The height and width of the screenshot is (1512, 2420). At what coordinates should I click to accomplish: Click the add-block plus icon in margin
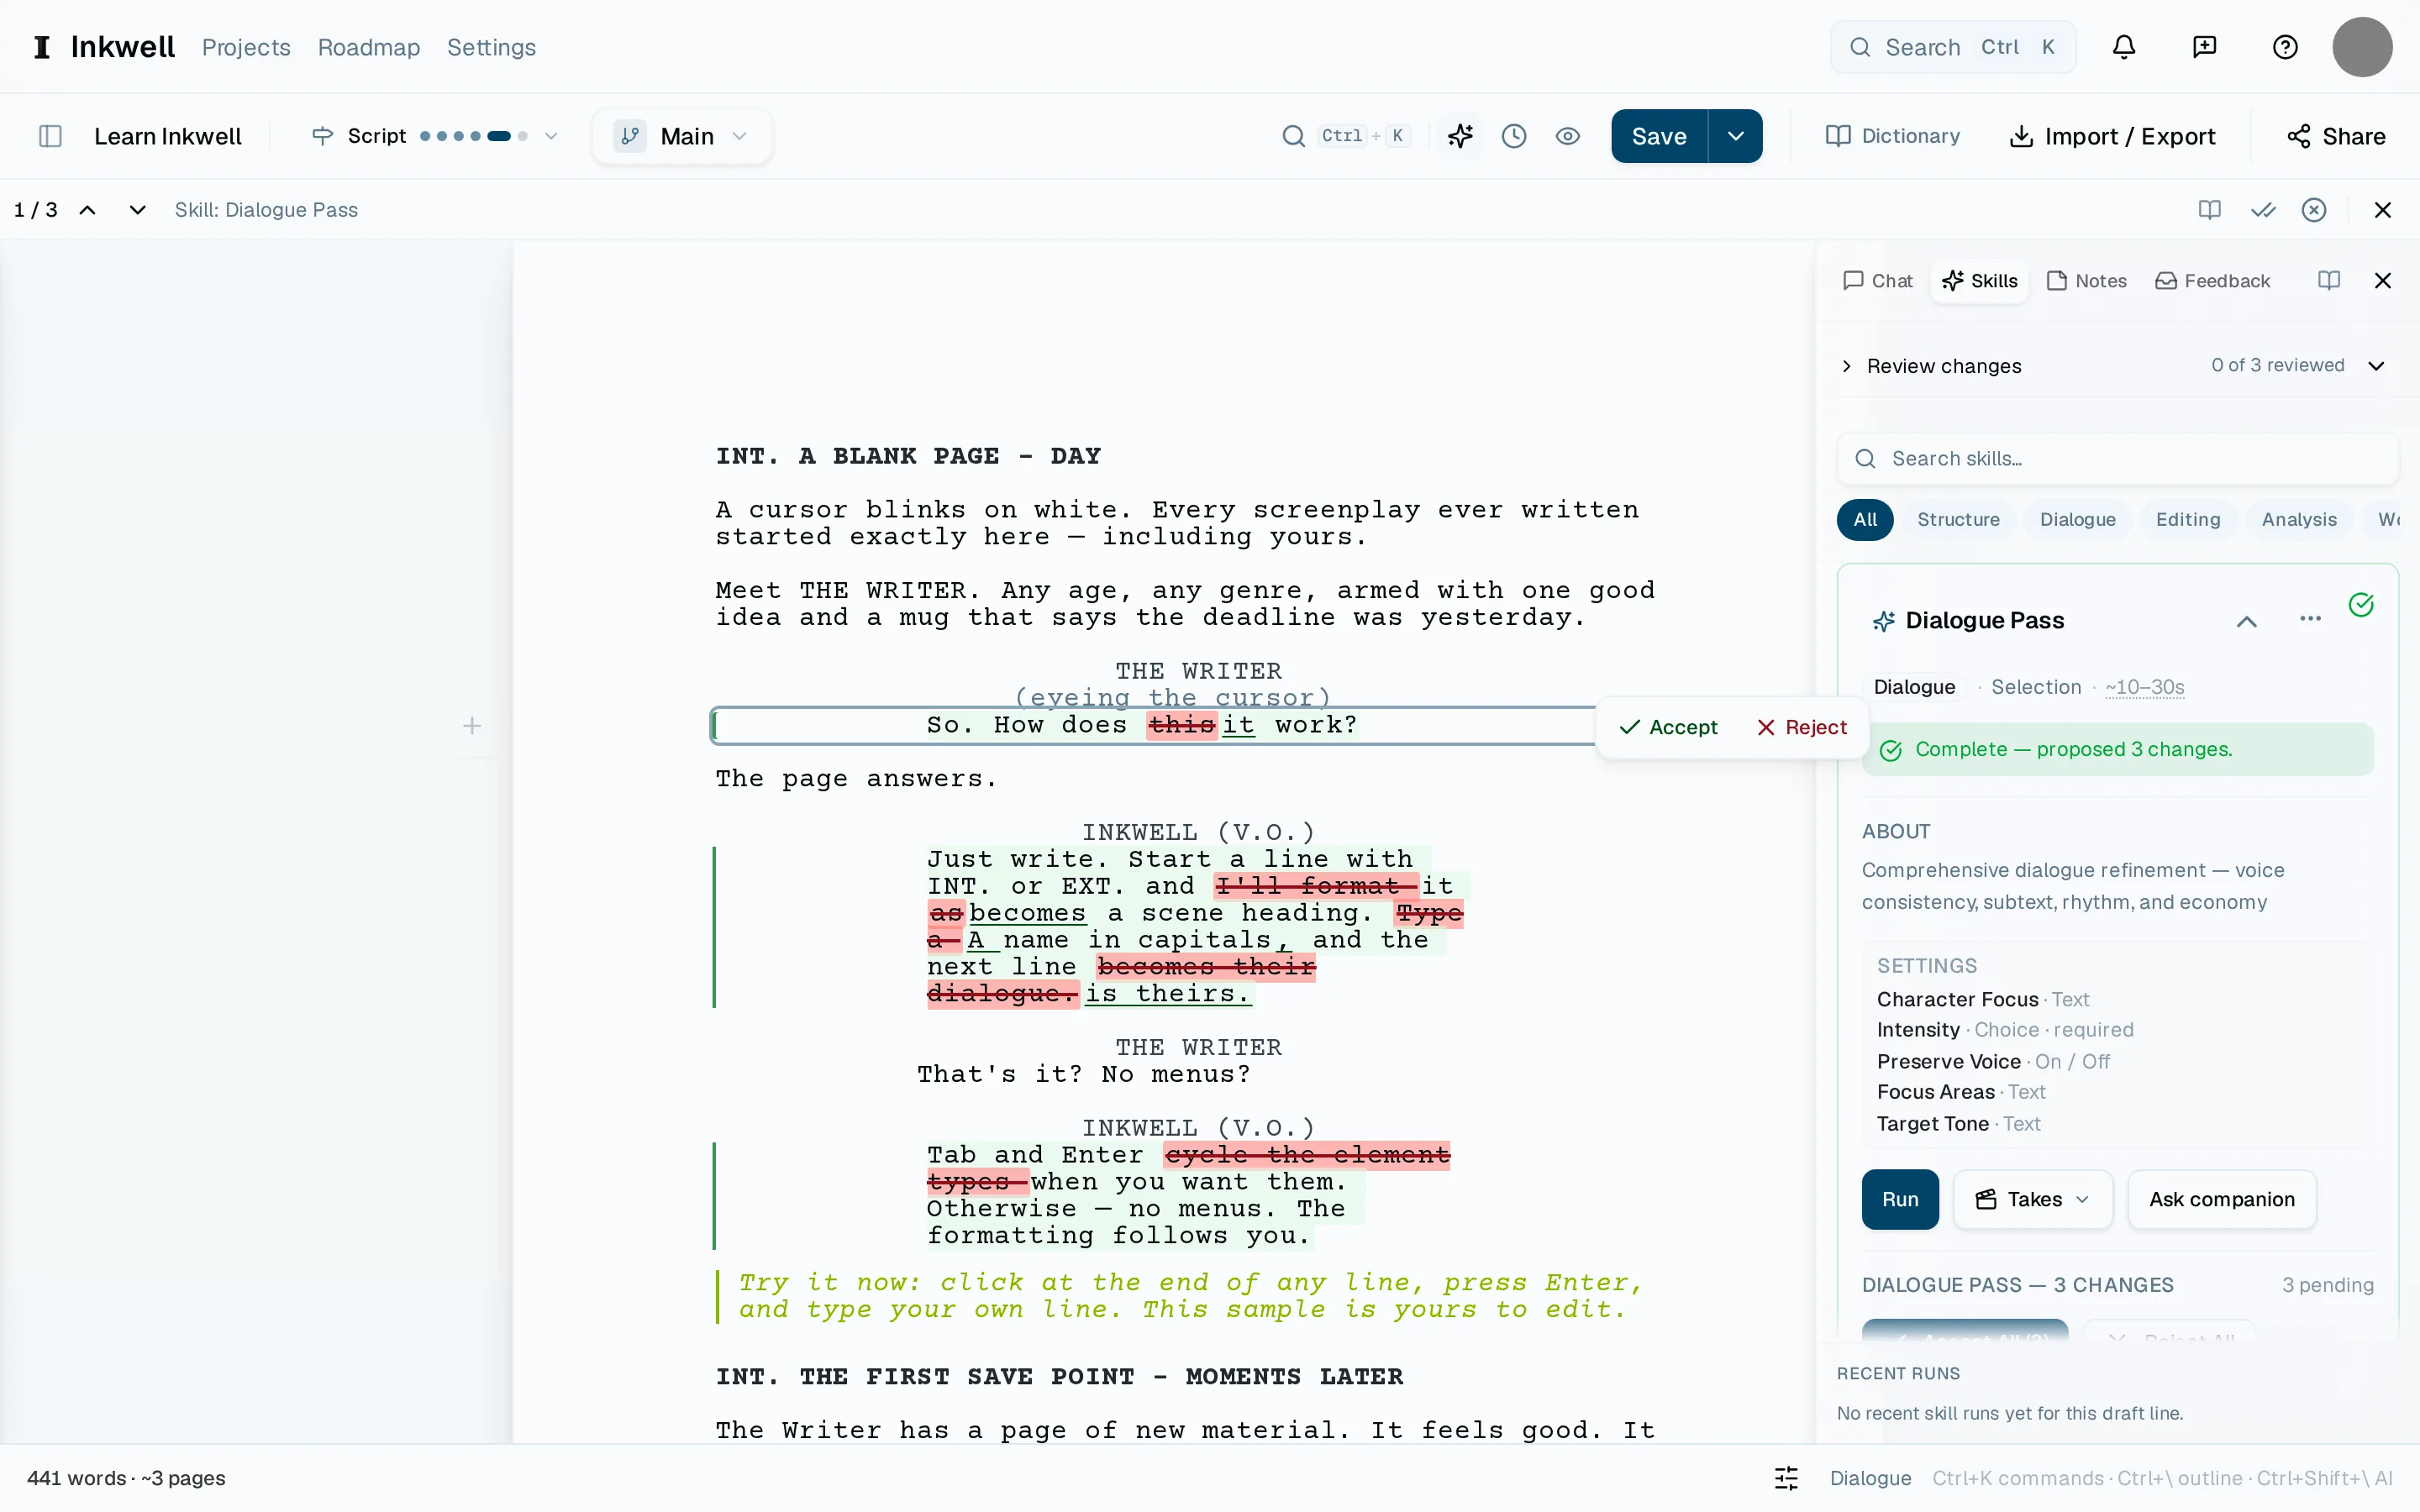pyautogui.click(x=472, y=726)
